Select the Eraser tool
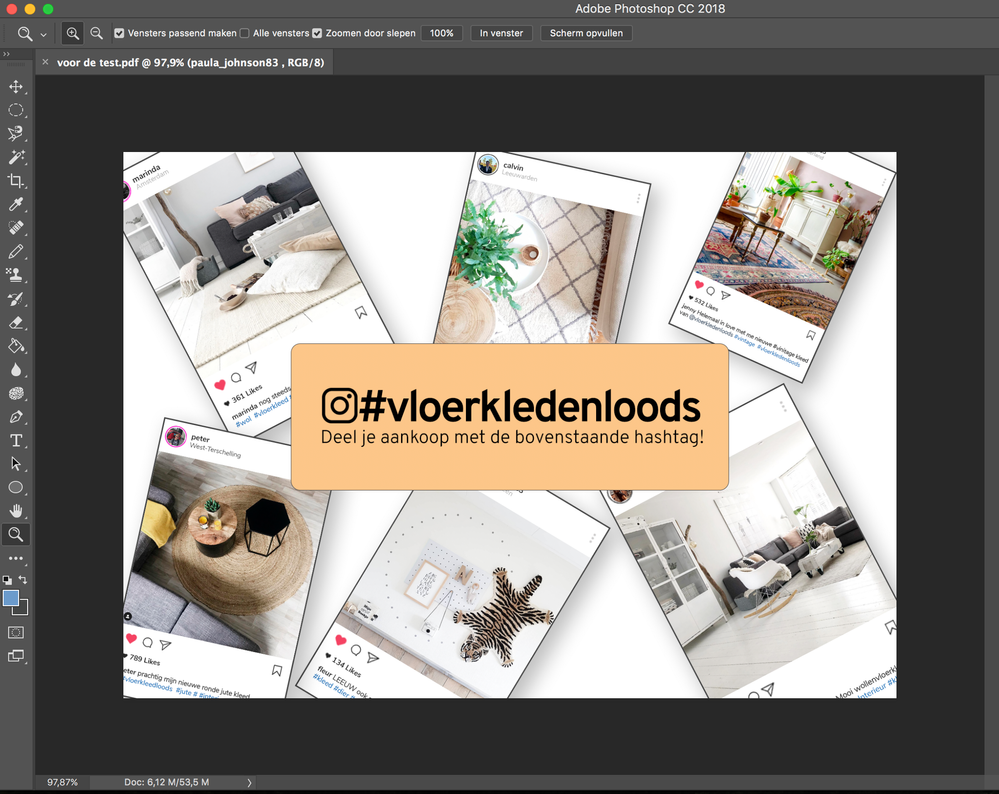This screenshot has width=999, height=794. 16,322
